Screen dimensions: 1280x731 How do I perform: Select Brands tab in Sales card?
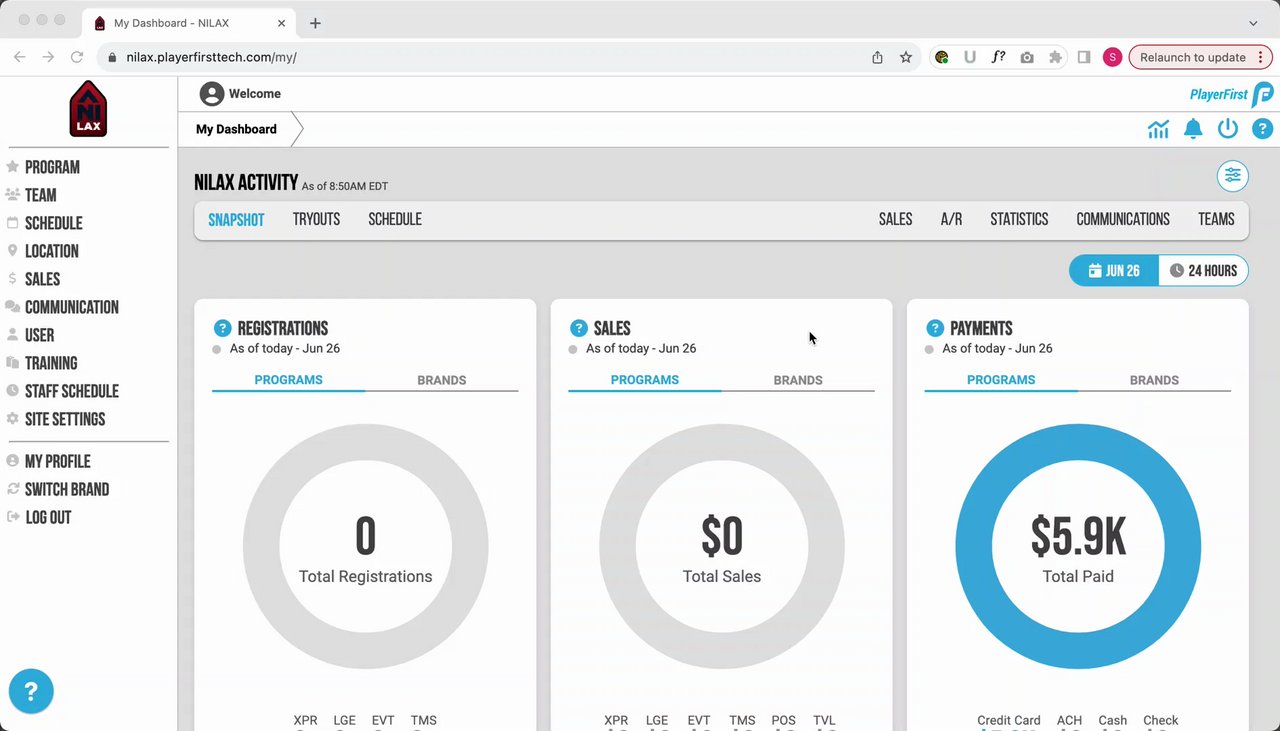[798, 380]
